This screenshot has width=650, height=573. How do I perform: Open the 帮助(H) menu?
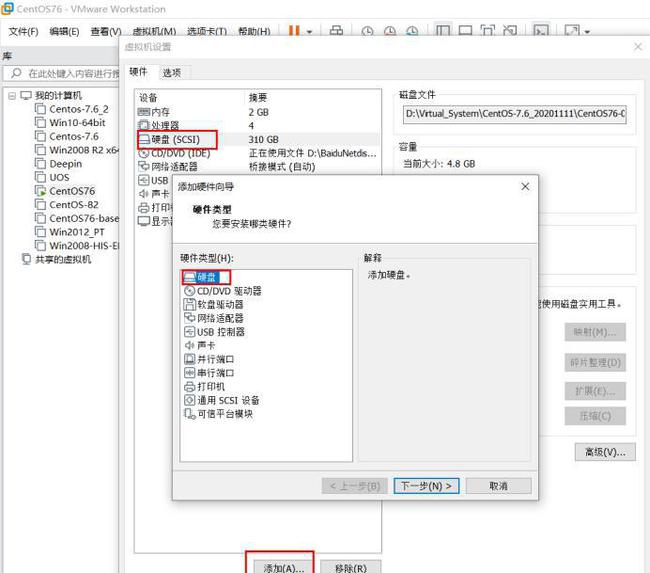tap(254, 32)
